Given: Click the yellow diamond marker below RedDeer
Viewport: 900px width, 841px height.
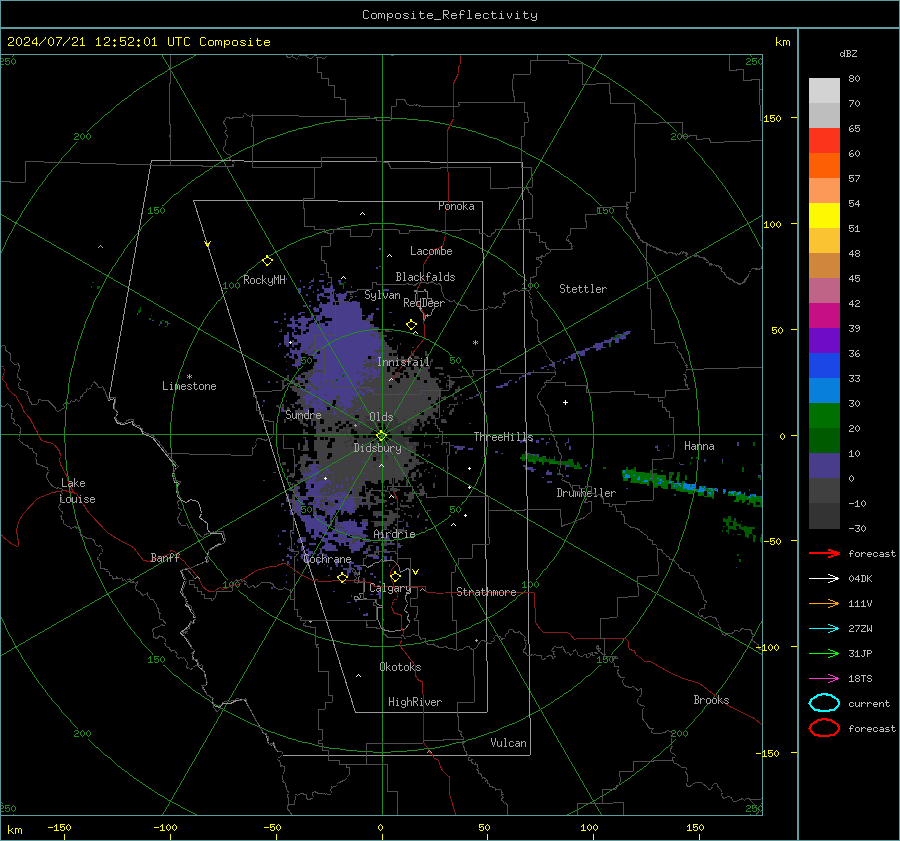Looking at the screenshot, I should point(411,325).
